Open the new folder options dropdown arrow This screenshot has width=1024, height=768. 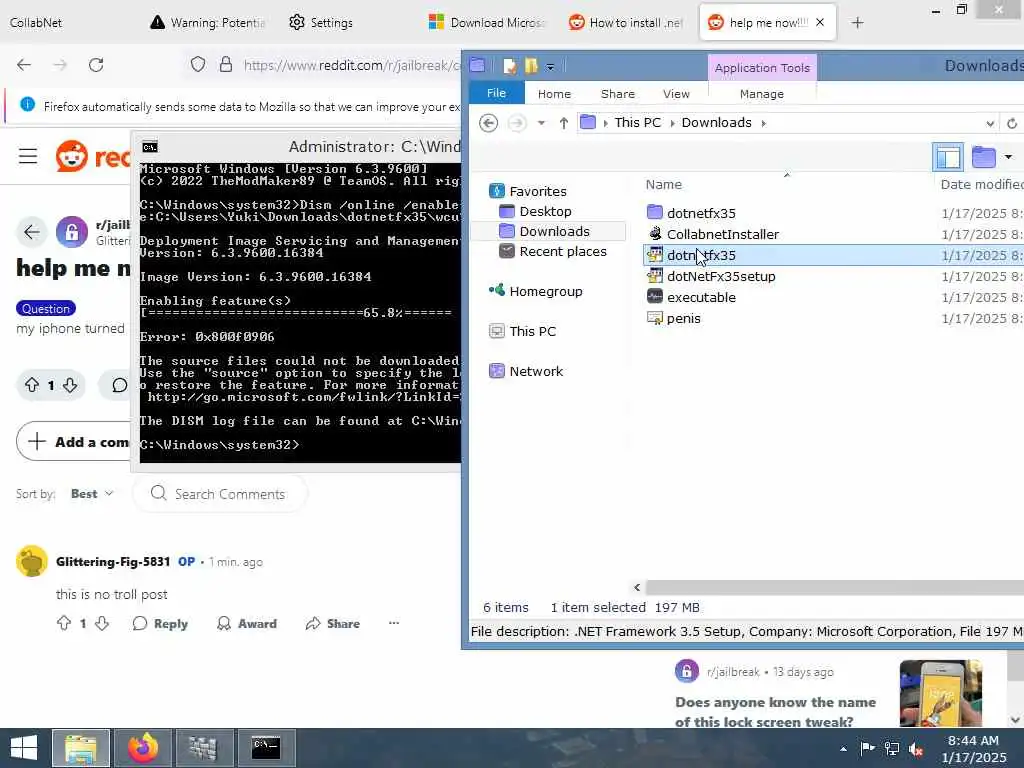[1008, 157]
